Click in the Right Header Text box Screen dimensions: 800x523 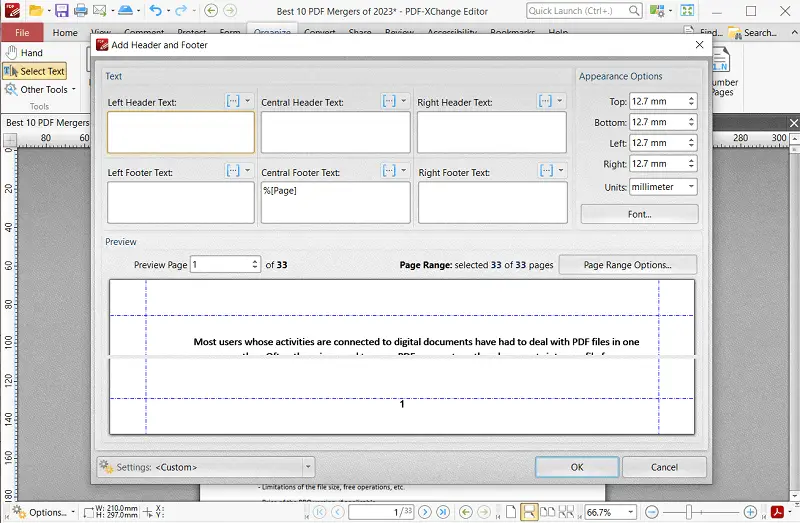click(x=492, y=132)
